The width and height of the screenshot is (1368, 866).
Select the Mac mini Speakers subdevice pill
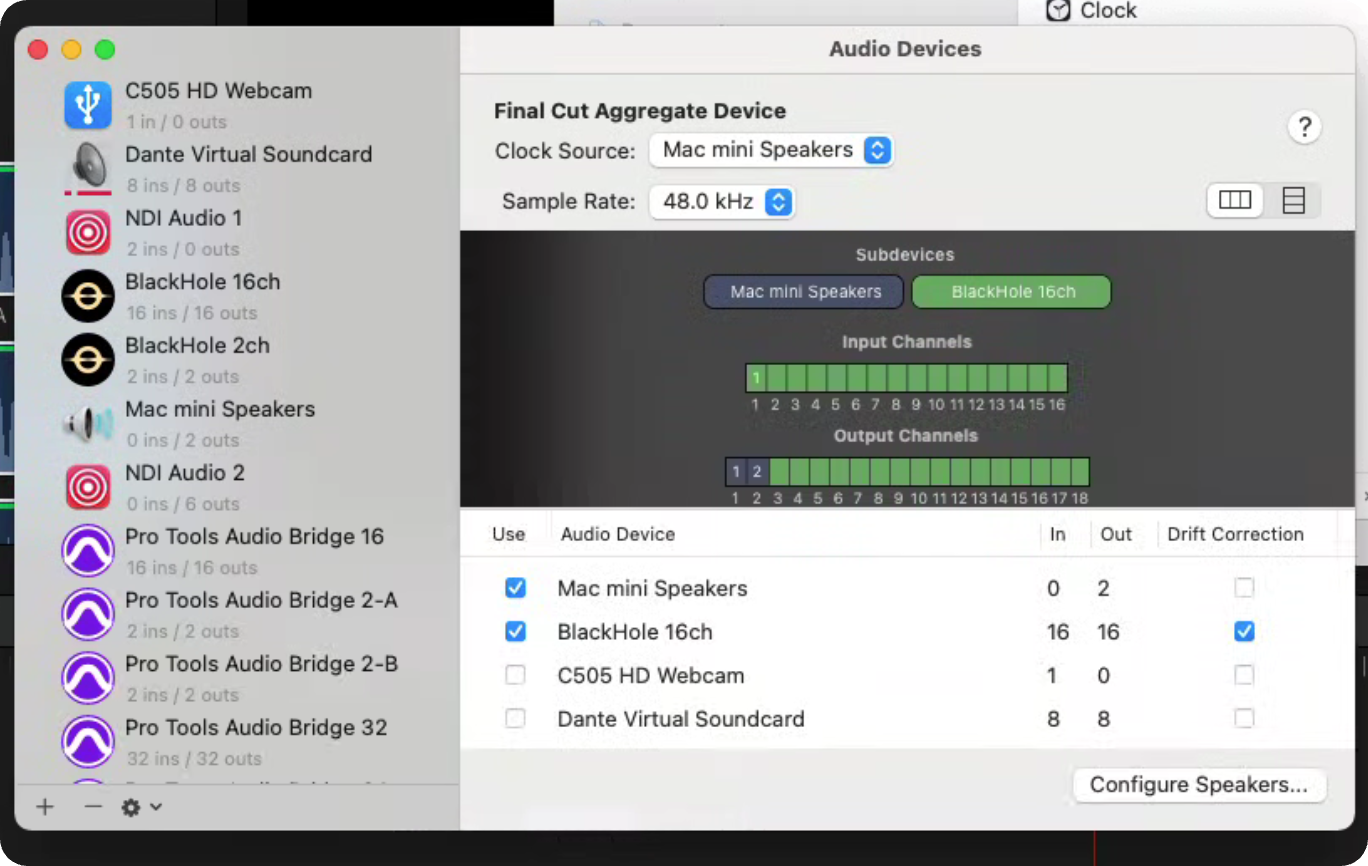(x=806, y=292)
